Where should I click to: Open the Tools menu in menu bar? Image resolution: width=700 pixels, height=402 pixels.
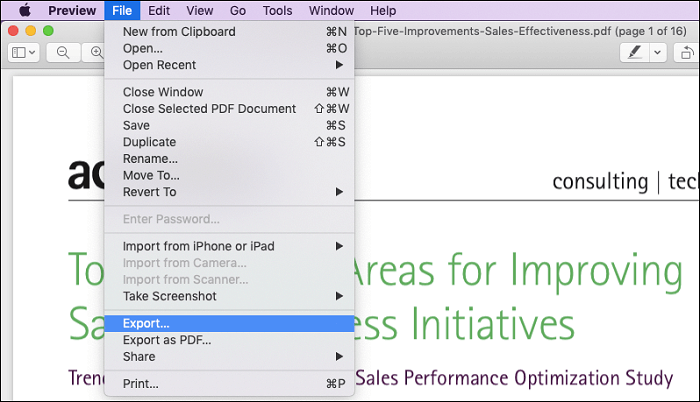(277, 11)
